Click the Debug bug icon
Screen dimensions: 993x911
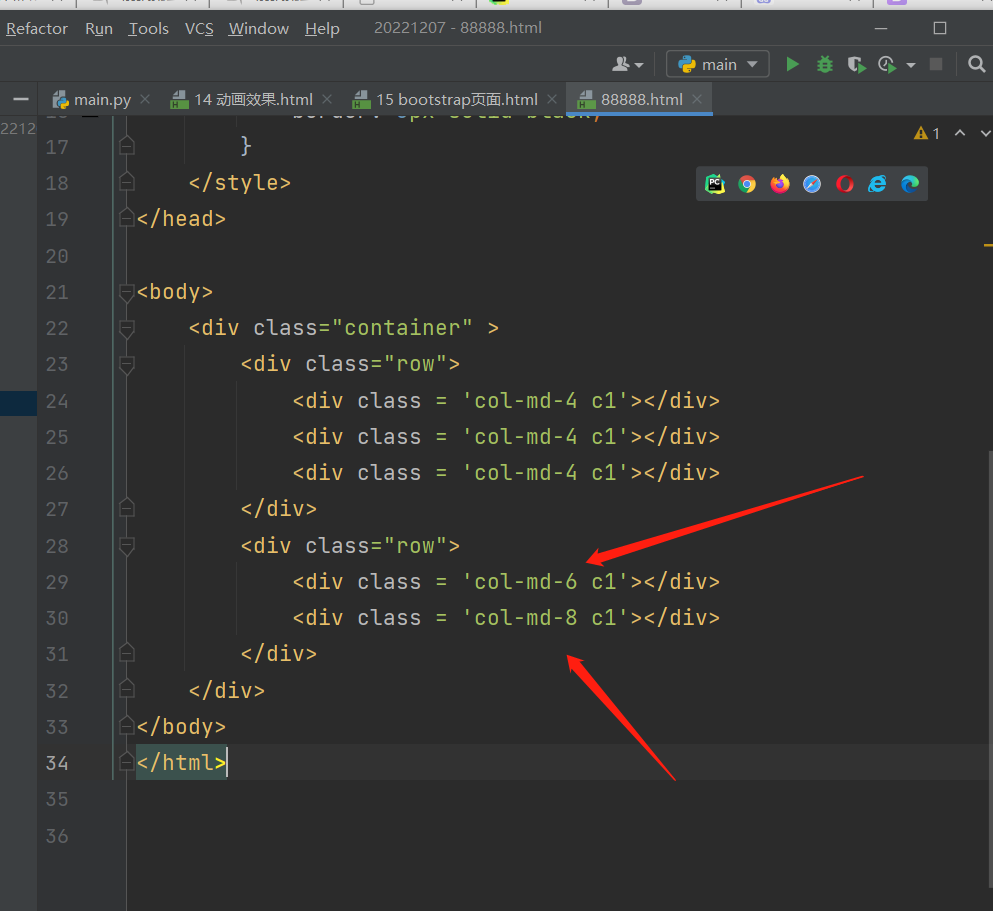click(x=825, y=64)
